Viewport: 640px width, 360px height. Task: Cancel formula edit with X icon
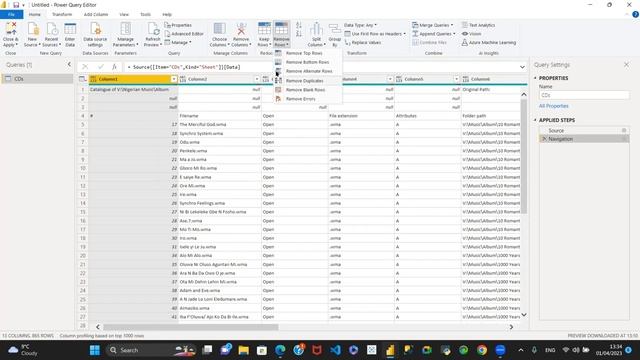pyautogui.click(x=85, y=67)
